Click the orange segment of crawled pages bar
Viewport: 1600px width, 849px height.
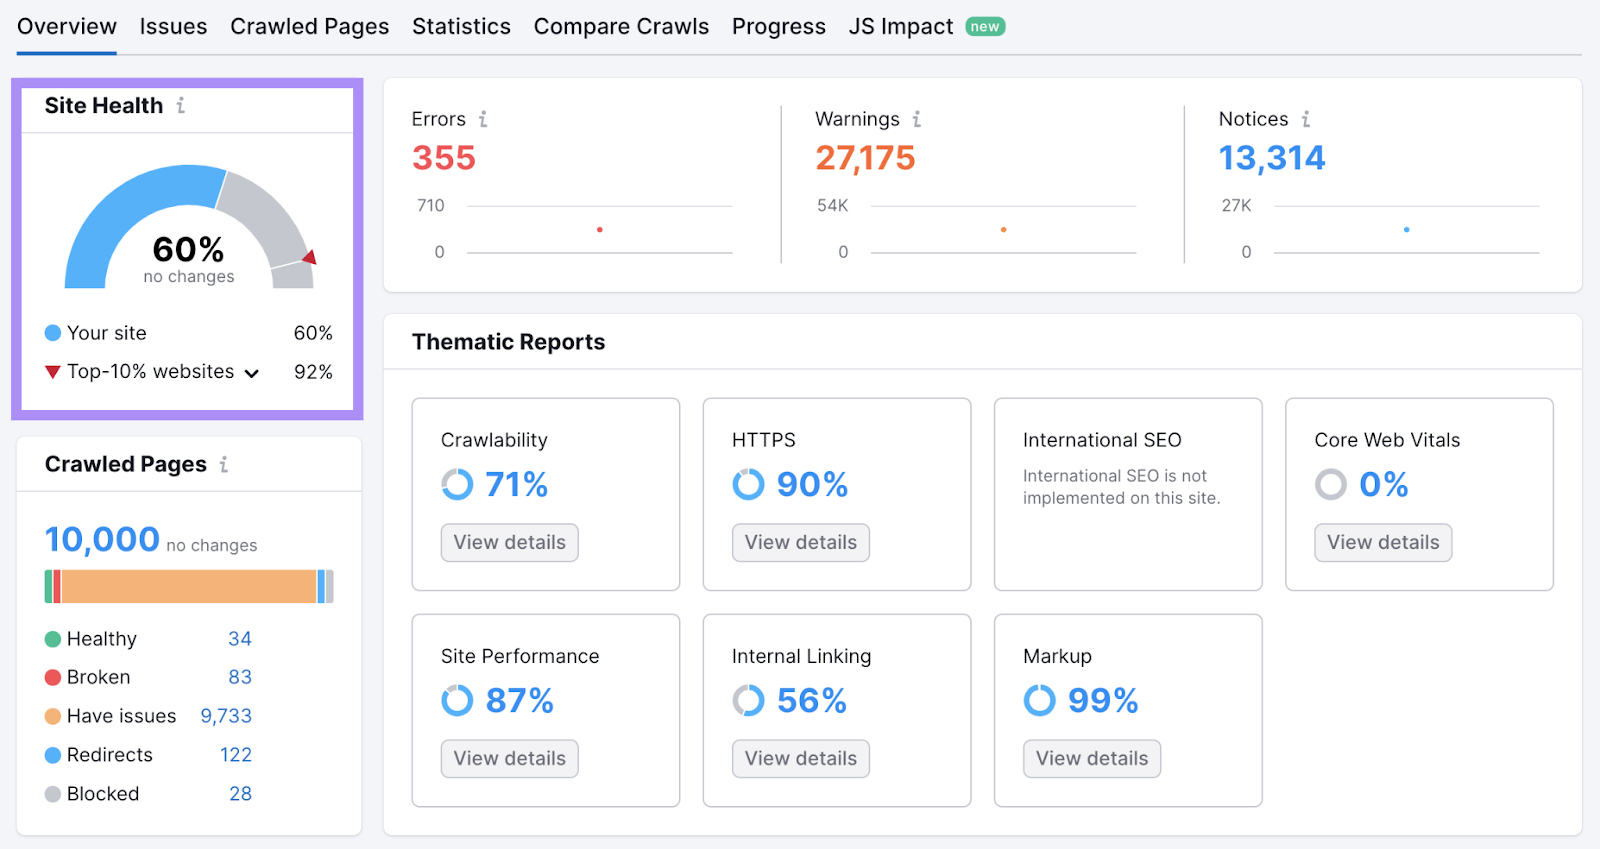(x=188, y=586)
